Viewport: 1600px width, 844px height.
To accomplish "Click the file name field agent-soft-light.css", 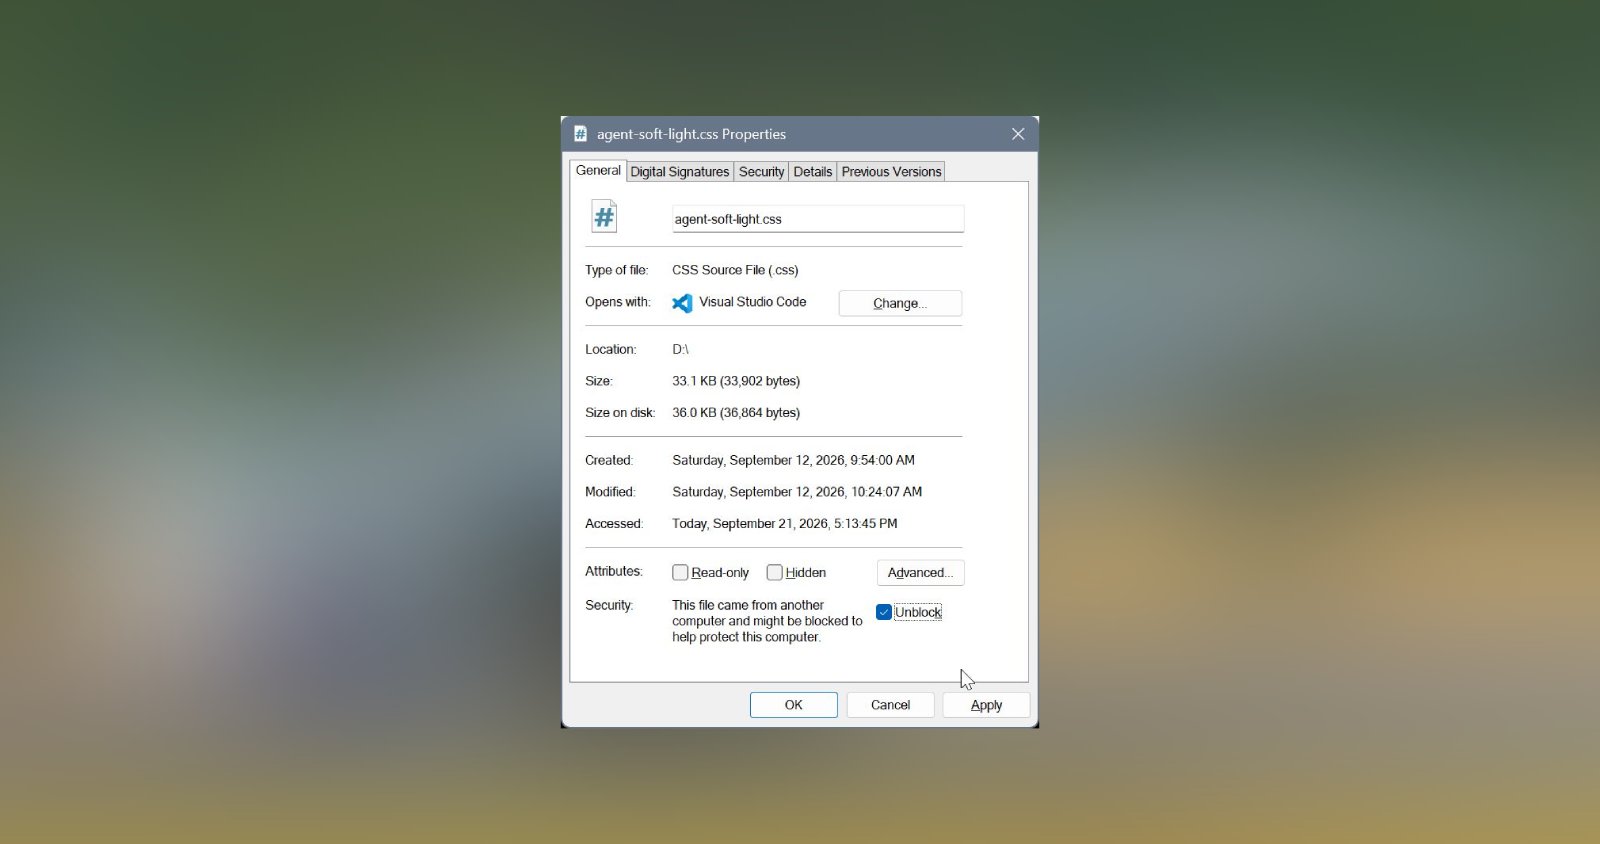I will tap(818, 219).
